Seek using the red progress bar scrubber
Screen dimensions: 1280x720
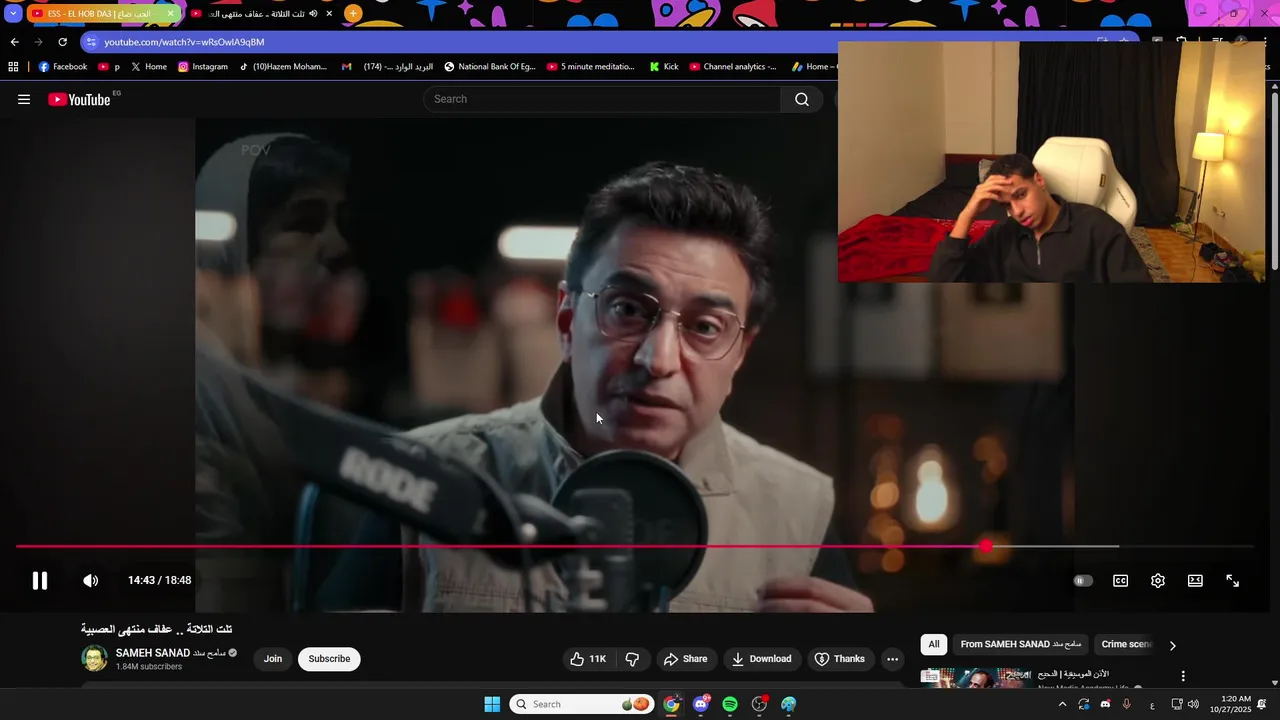[x=986, y=546]
